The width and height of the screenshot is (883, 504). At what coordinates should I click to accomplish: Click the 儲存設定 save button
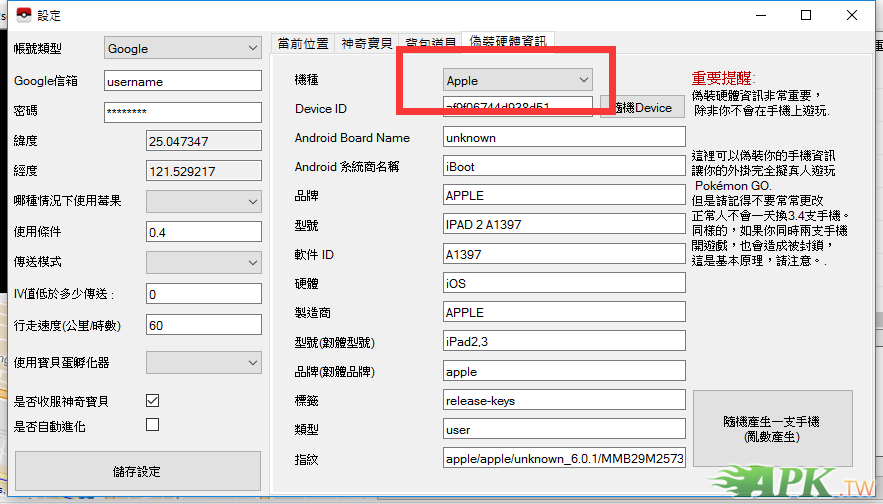pos(138,471)
